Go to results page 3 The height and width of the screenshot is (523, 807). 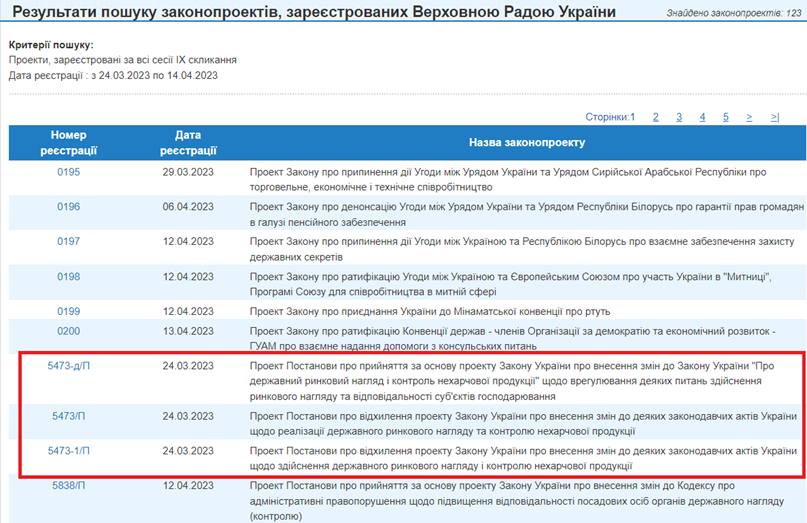pos(679,117)
